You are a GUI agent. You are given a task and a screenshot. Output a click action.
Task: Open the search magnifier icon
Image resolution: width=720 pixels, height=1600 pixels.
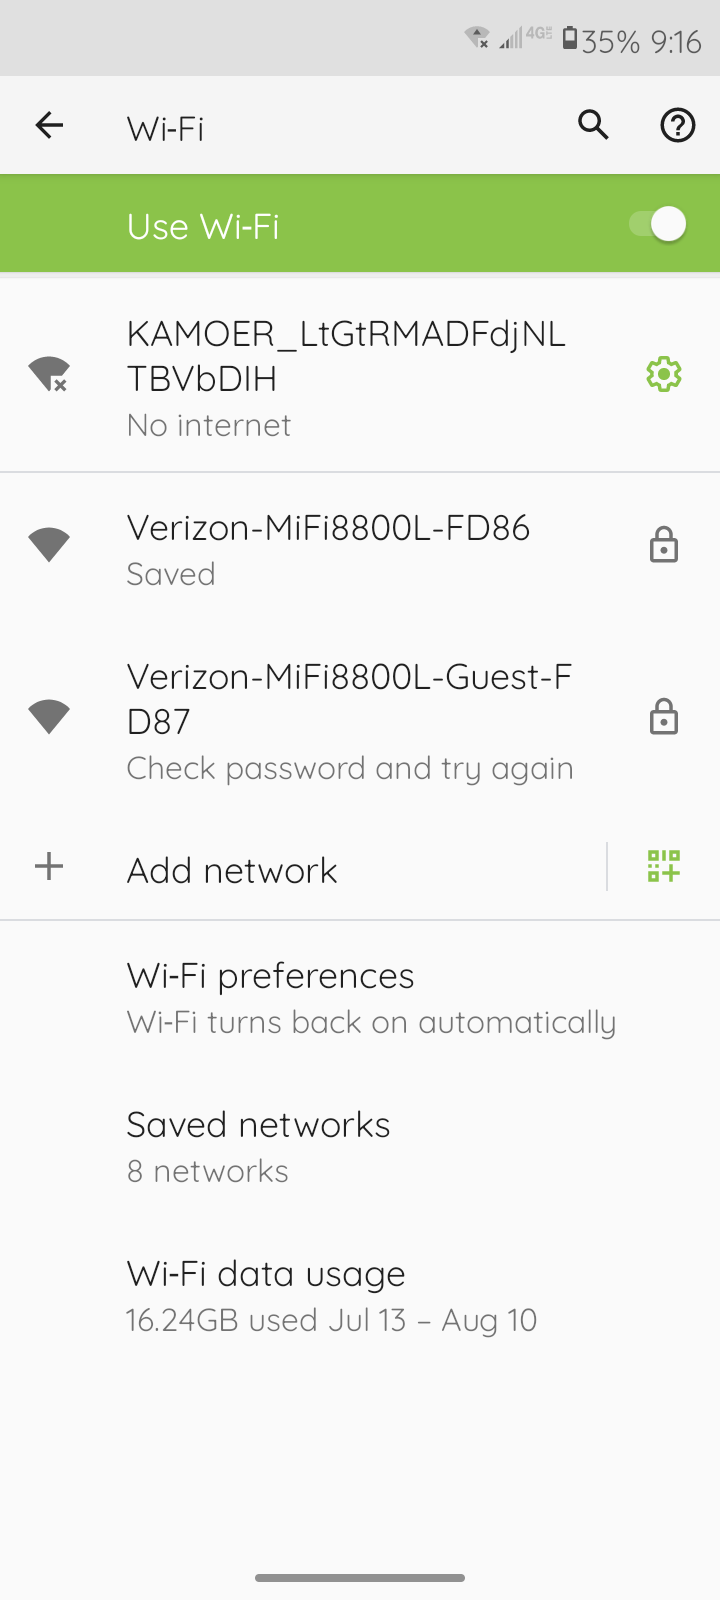pyautogui.click(x=593, y=125)
